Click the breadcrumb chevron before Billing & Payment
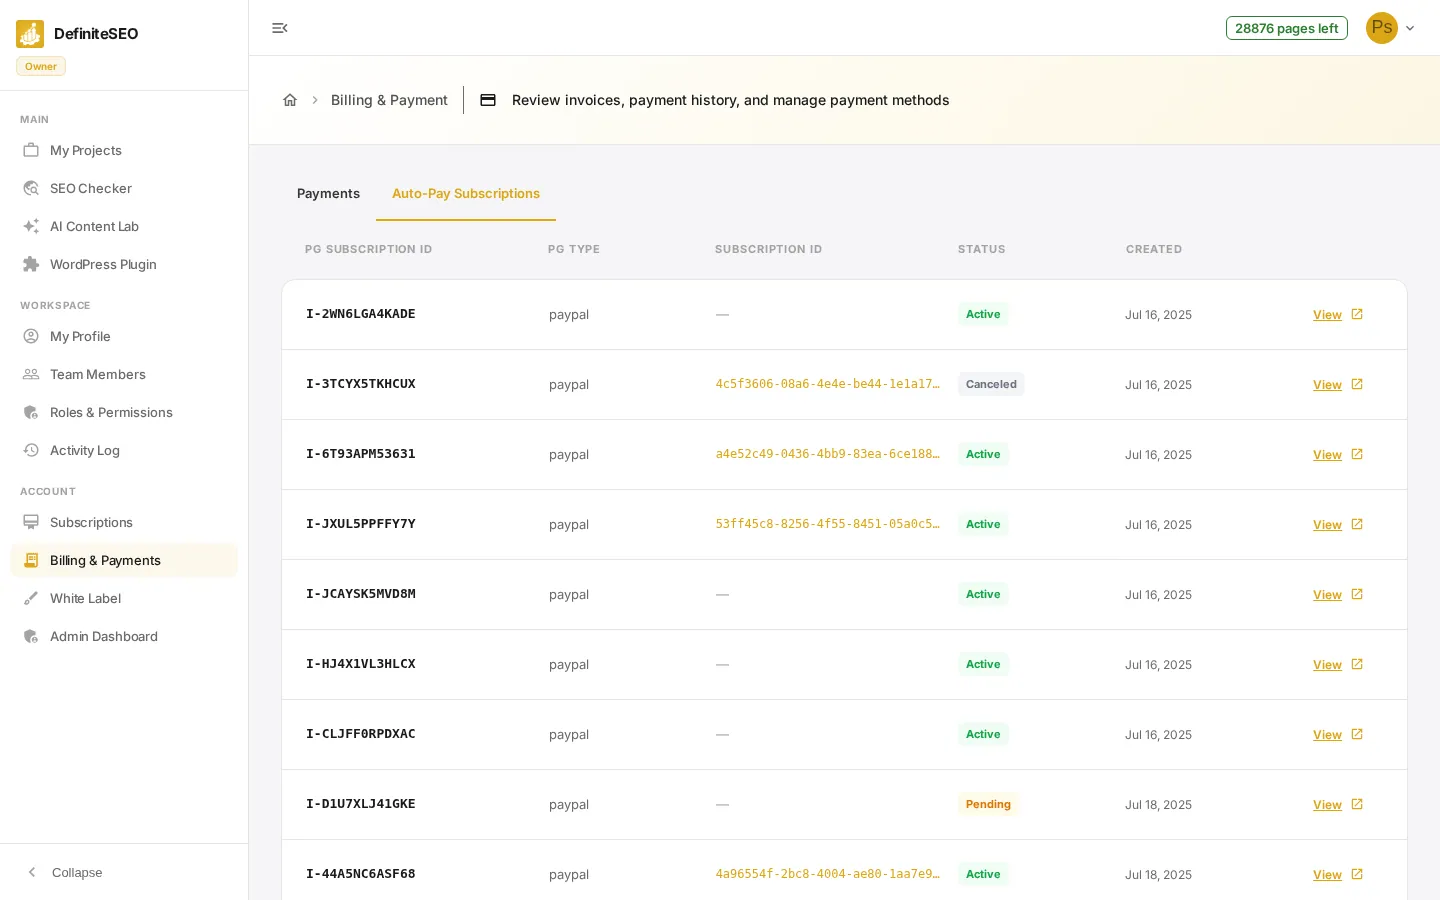The width and height of the screenshot is (1440, 900). click(x=315, y=100)
